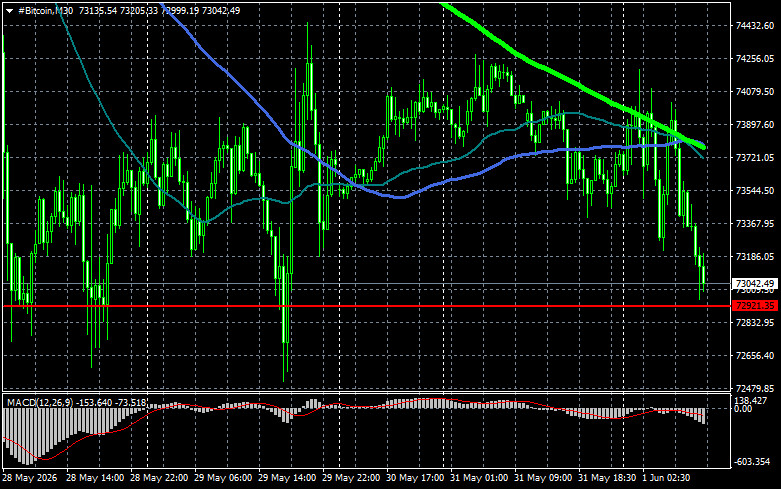This screenshot has width=781, height=489.
Task: Click the 28 May 14:00 time label
Action: (95, 478)
